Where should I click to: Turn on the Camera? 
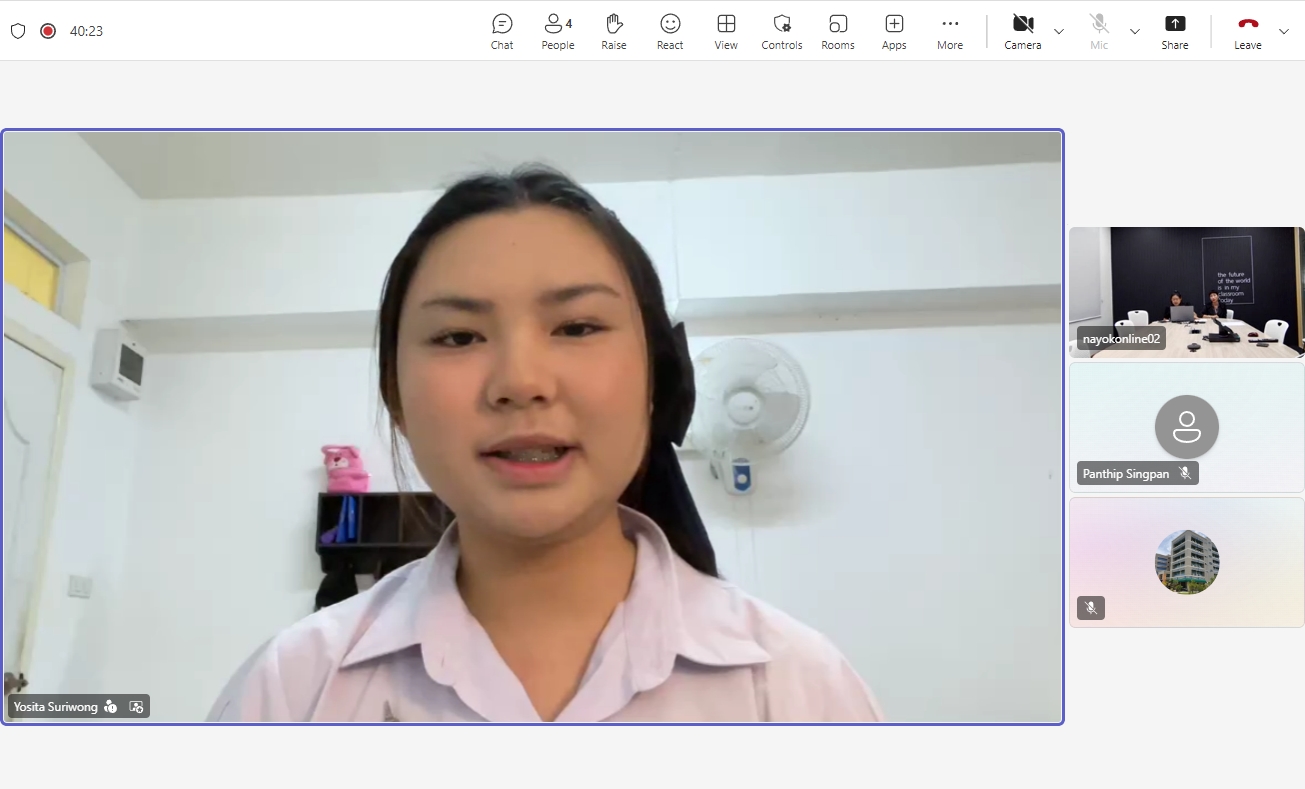1022,31
